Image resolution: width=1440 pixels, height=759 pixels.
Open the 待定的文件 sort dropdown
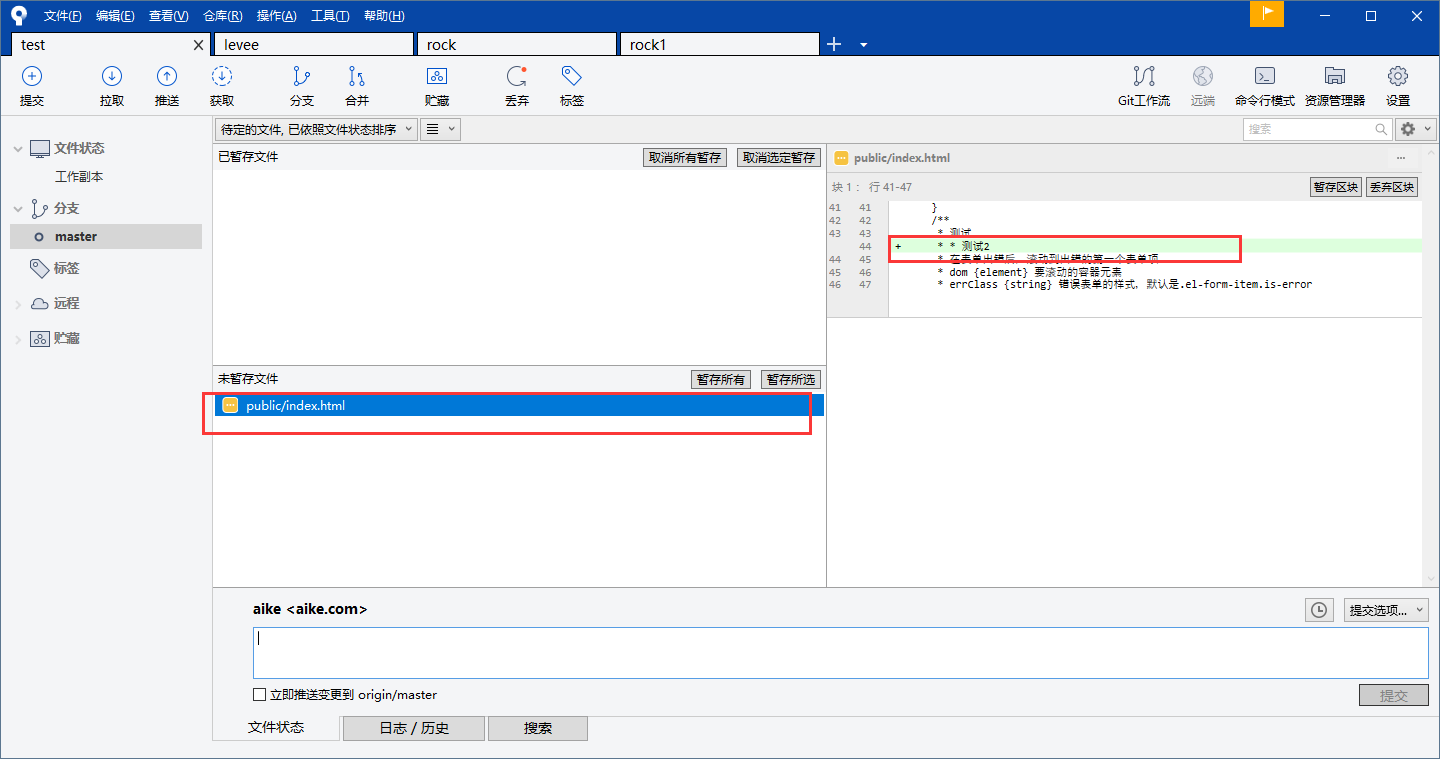point(315,129)
